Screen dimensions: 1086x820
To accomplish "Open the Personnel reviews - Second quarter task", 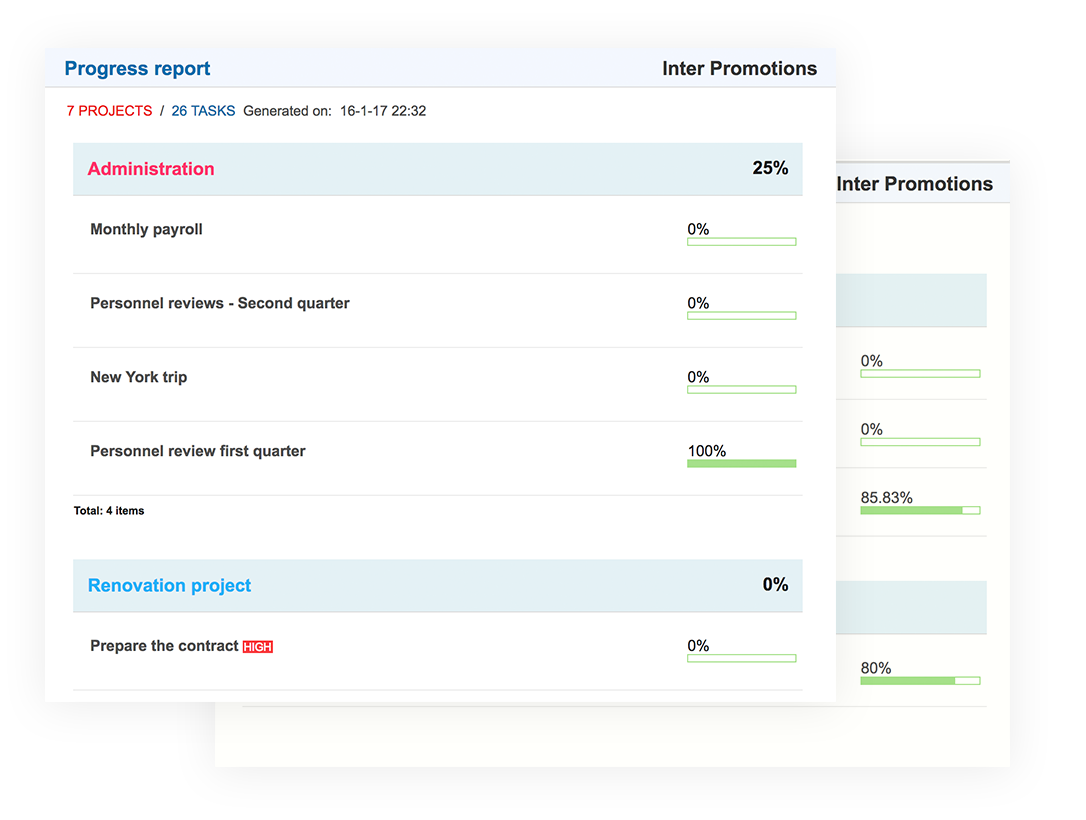I will (219, 303).
